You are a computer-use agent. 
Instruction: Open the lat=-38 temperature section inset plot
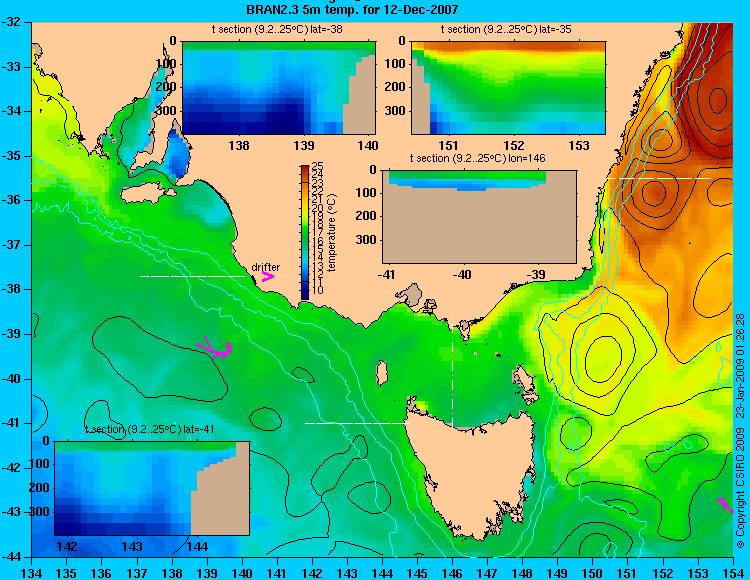coord(279,88)
